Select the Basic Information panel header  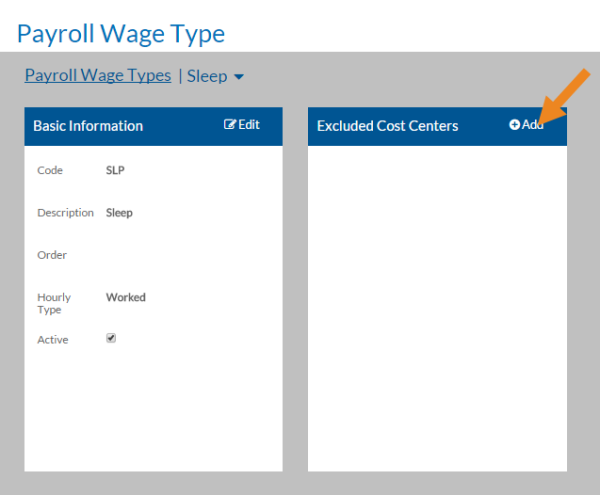[88, 126]
